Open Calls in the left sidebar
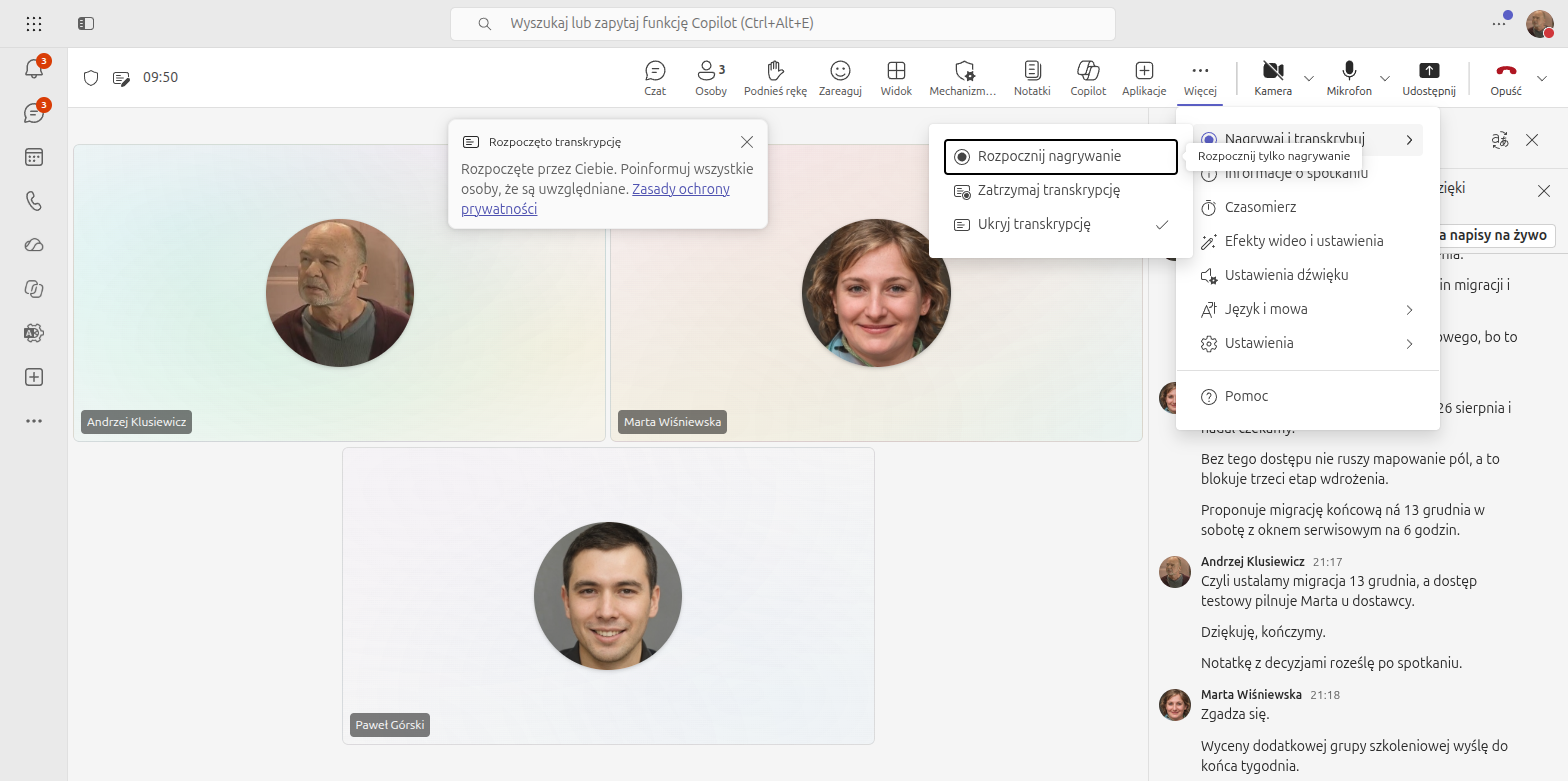The height and width of the screenshot is (781, 1568). [34, 201]
